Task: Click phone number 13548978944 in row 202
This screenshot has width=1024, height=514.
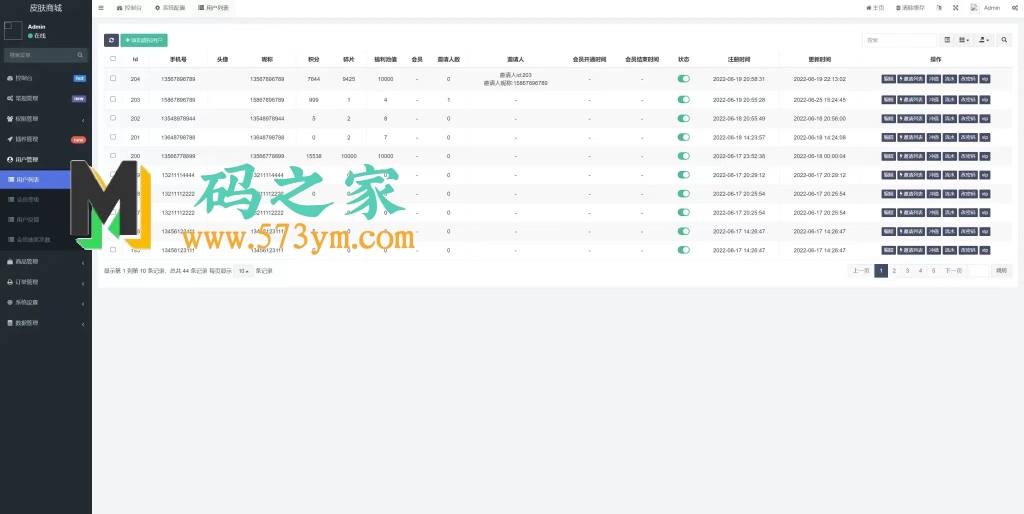Action: [x=178, y=119]
